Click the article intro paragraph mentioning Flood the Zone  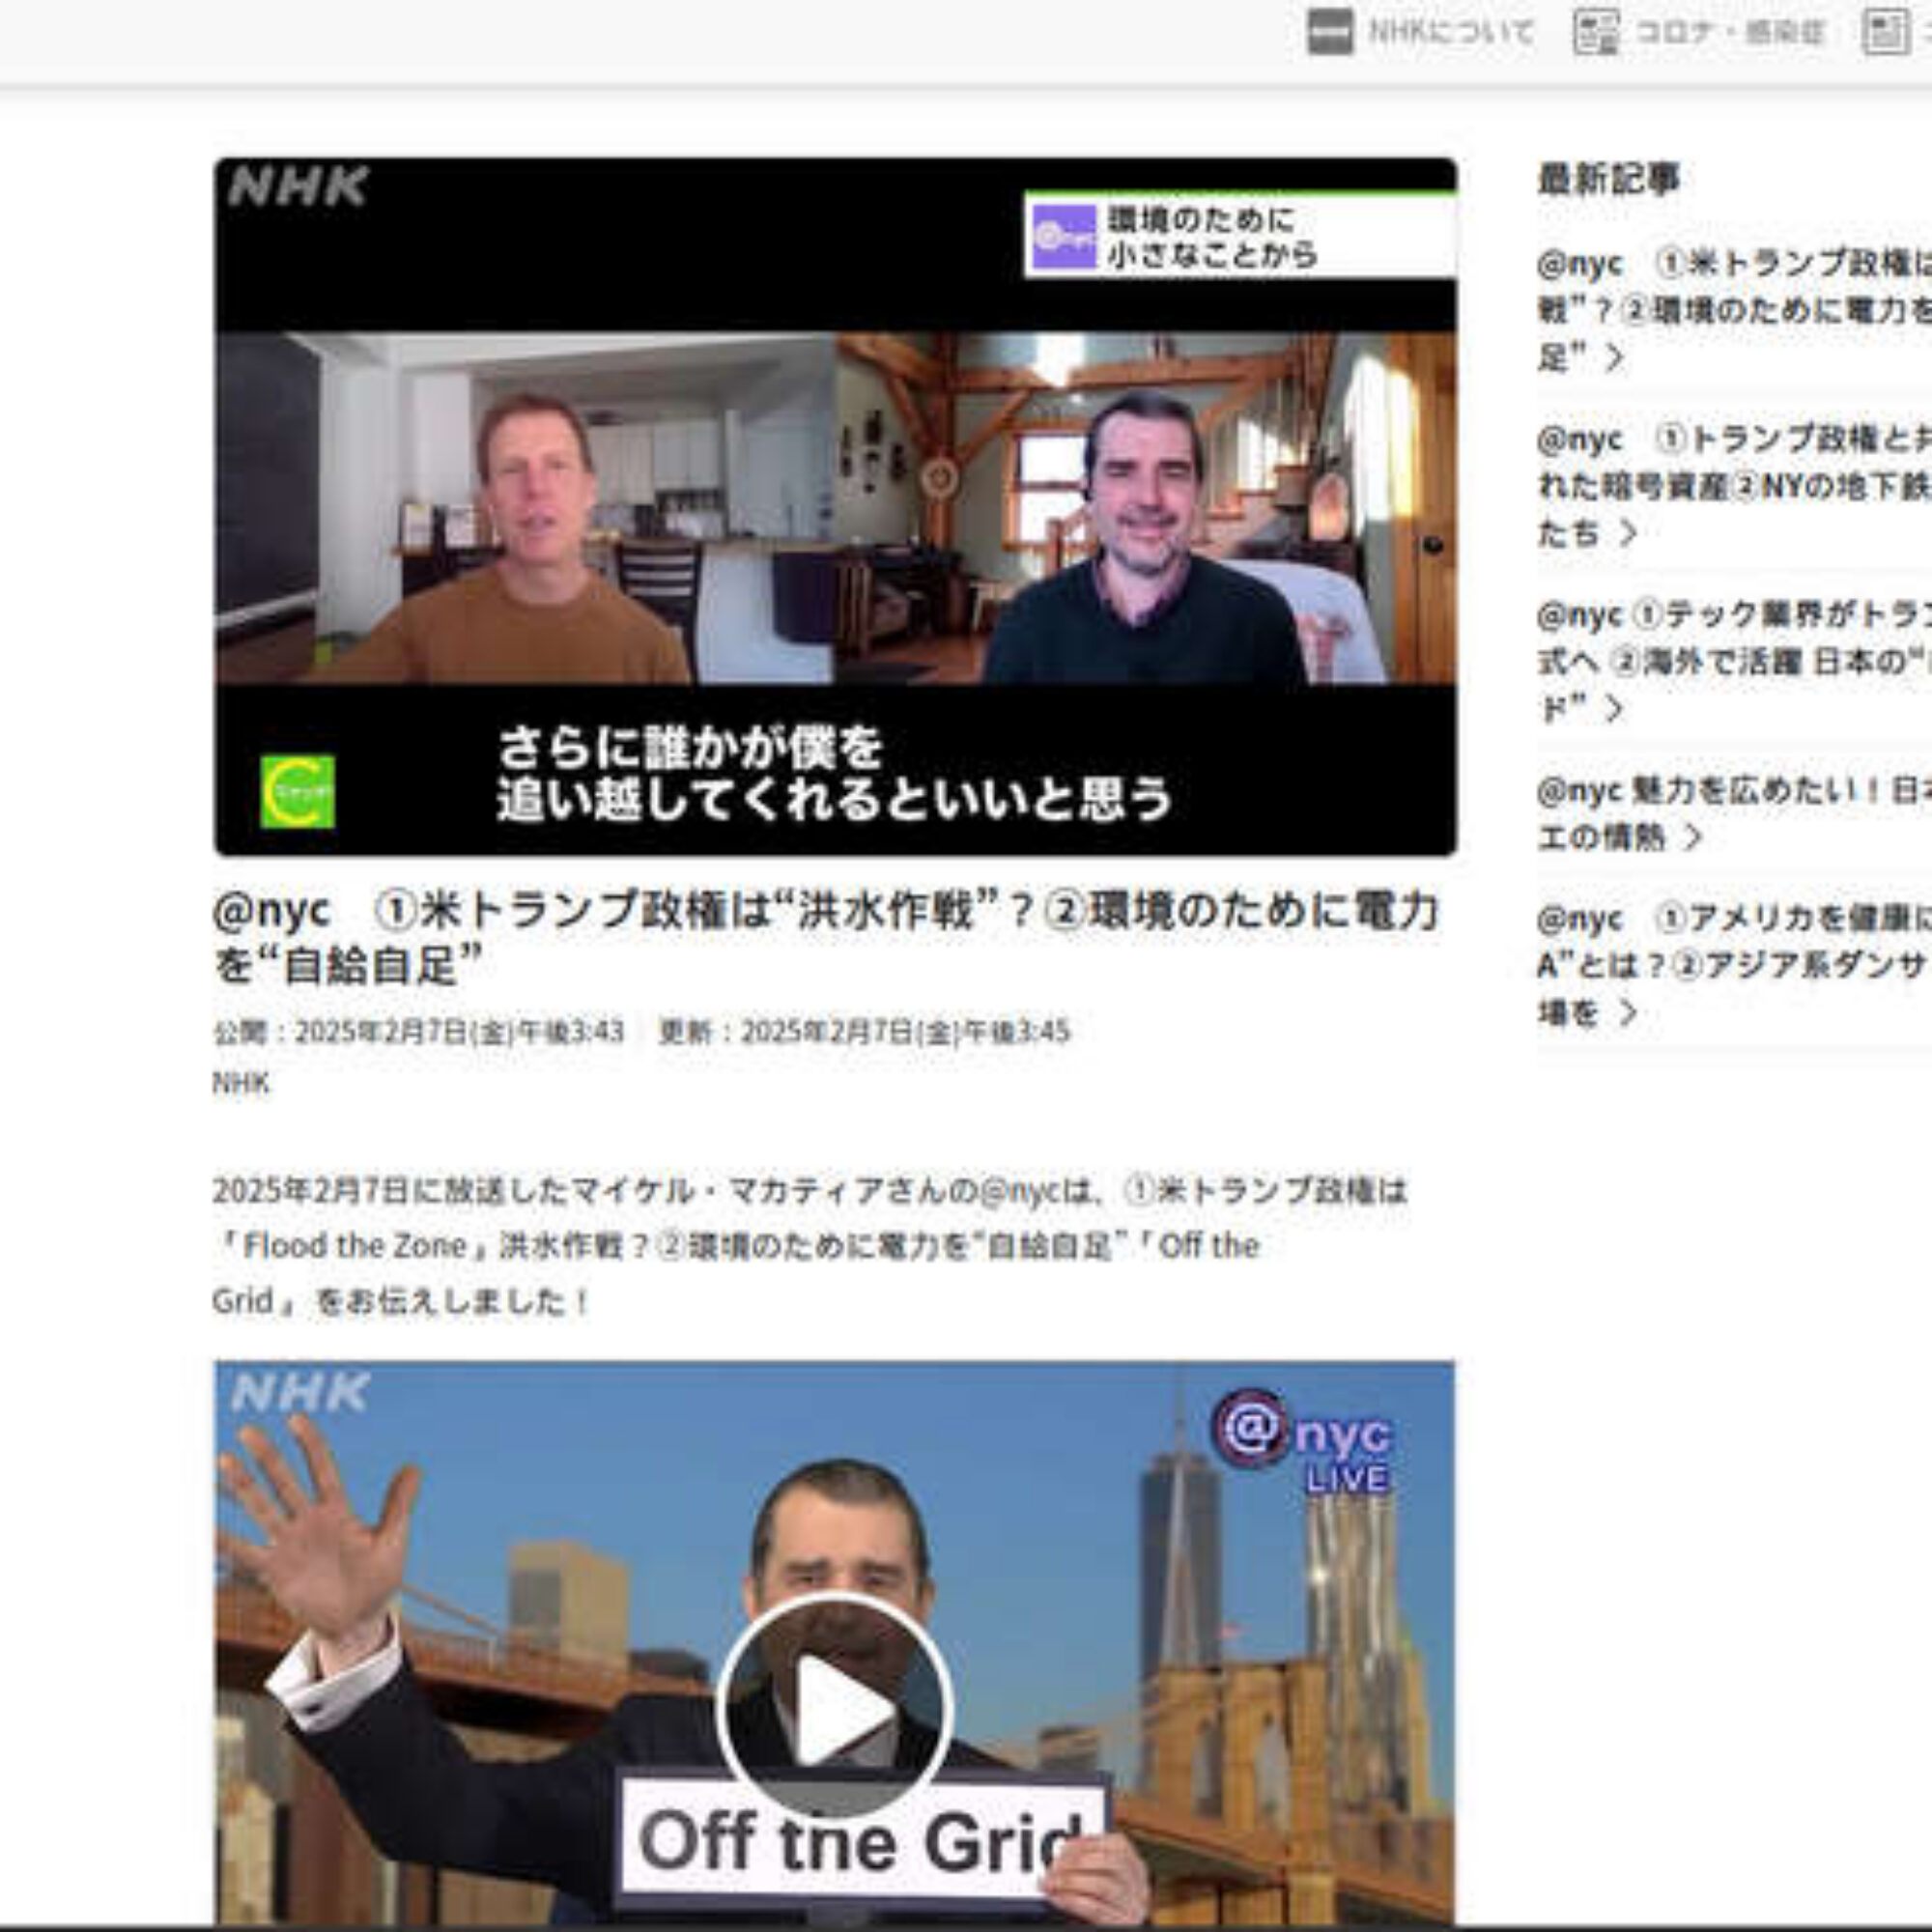[x=810, y=1246]
